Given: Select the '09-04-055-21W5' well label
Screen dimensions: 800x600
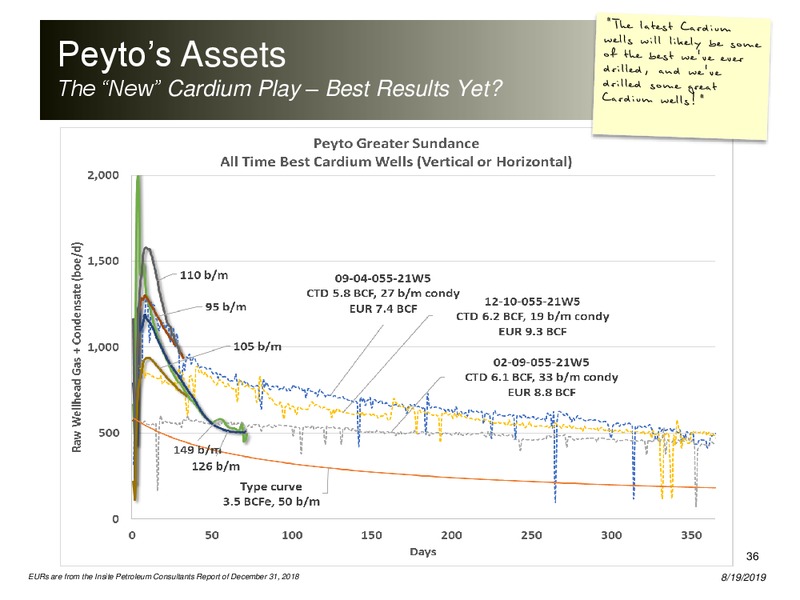Looking at the screenshot, I should pos(383,278).
